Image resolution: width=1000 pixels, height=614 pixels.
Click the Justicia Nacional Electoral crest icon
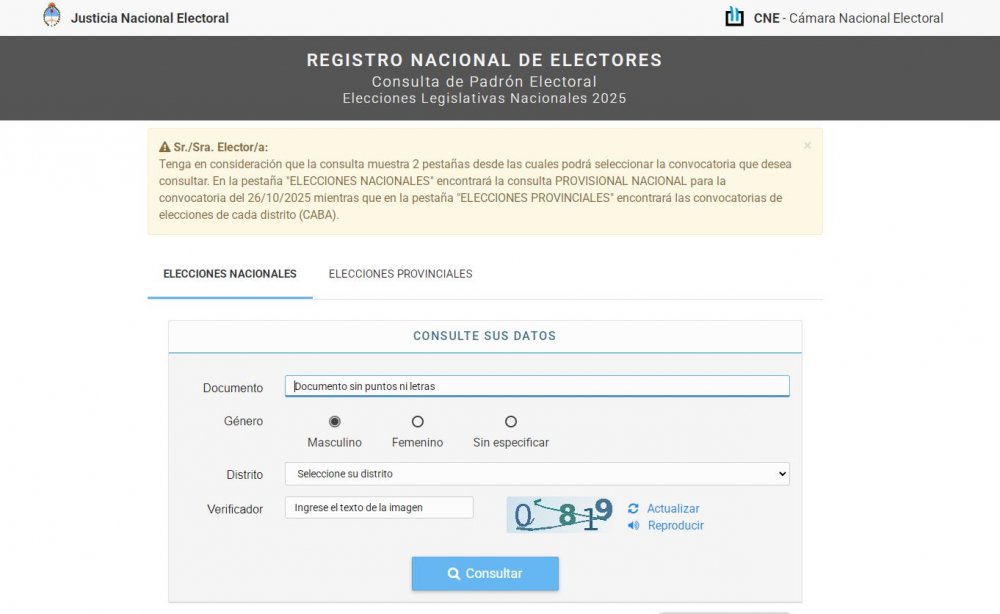[x=52, y=15]
